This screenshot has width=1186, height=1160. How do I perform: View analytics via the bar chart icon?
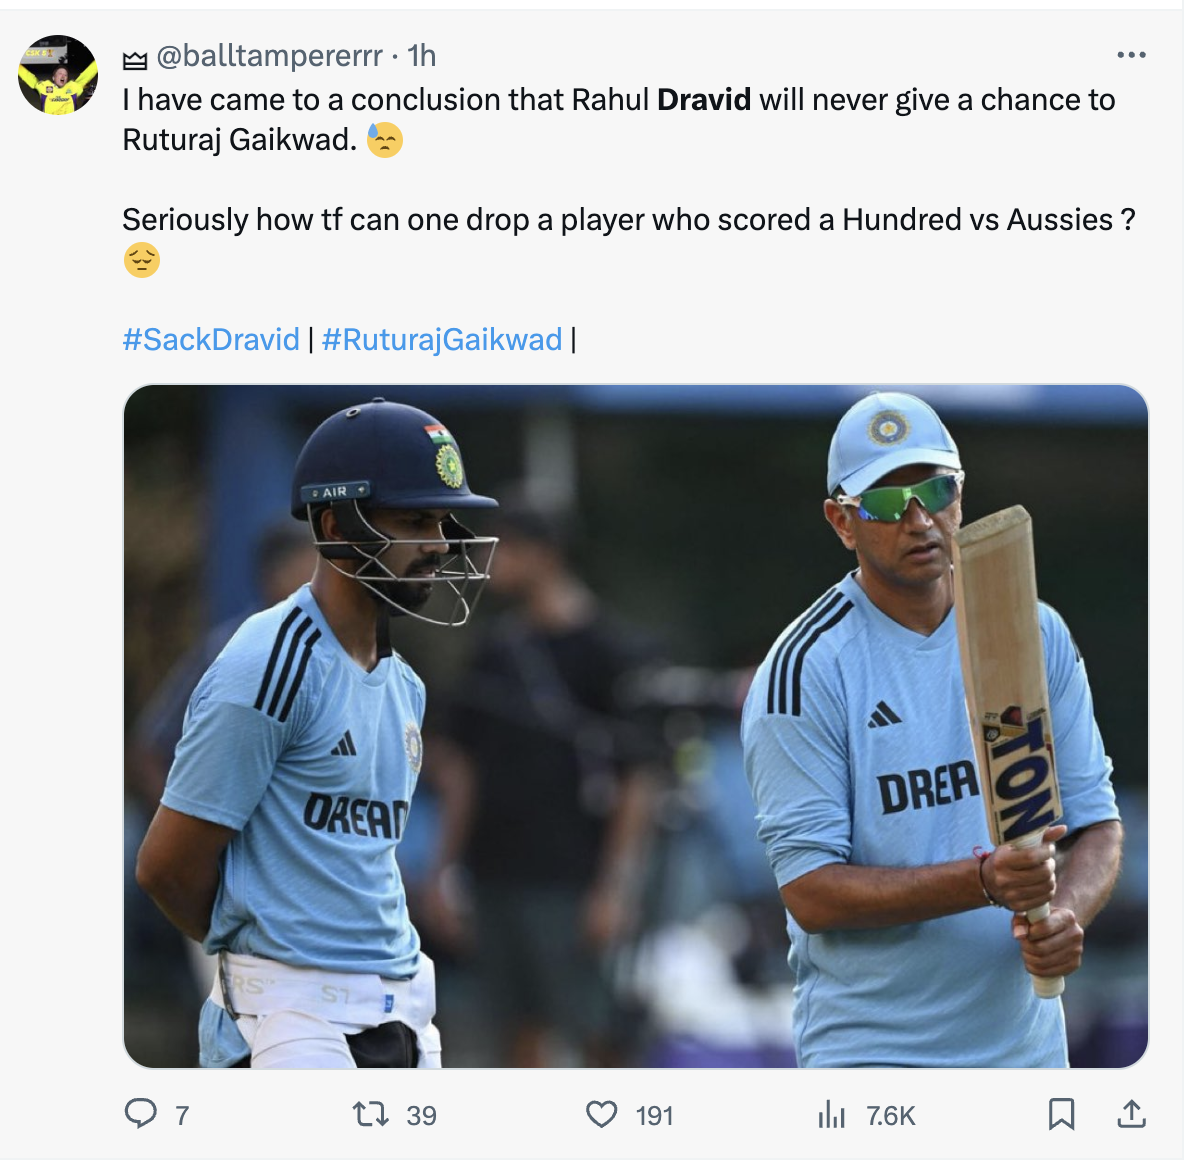click(x=831, y=1115)
